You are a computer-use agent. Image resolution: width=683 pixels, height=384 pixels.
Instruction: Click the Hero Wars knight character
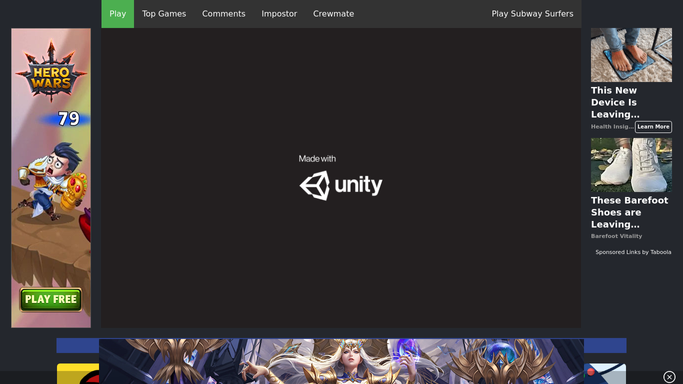tap(52, 181)
